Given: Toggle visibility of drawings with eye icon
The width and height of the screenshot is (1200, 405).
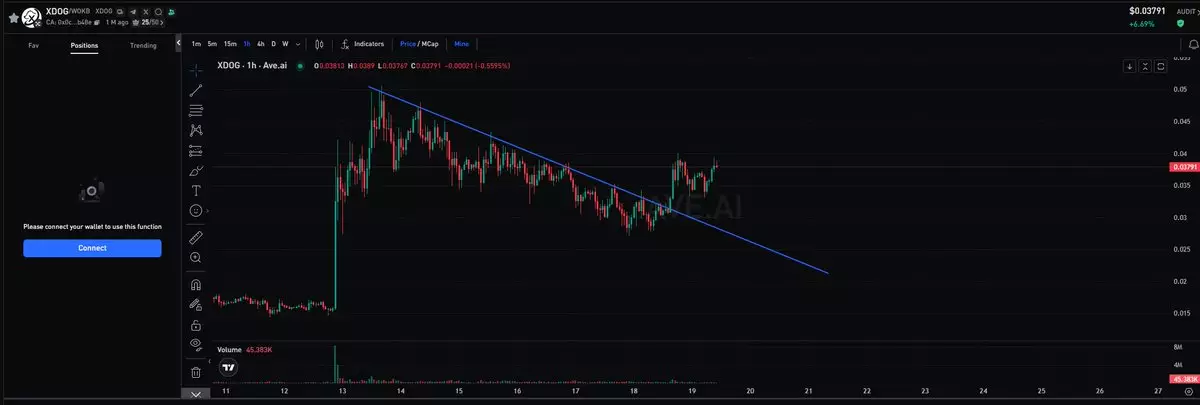Looking at the screenshot, I should 196,344.
